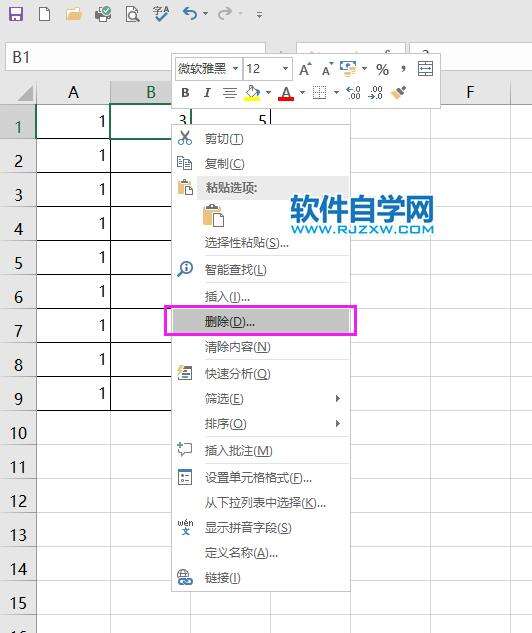Select 清除内容(N) clear contents

click(260, 346)
